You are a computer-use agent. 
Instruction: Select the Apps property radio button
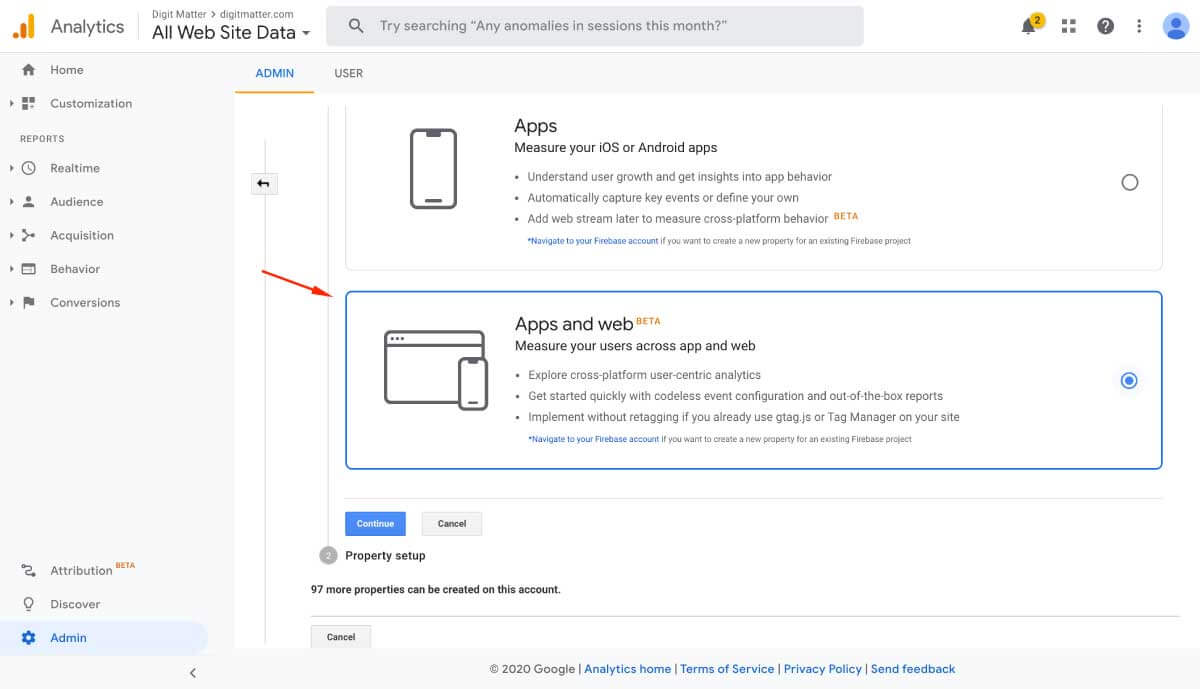tap(1130, 182)
